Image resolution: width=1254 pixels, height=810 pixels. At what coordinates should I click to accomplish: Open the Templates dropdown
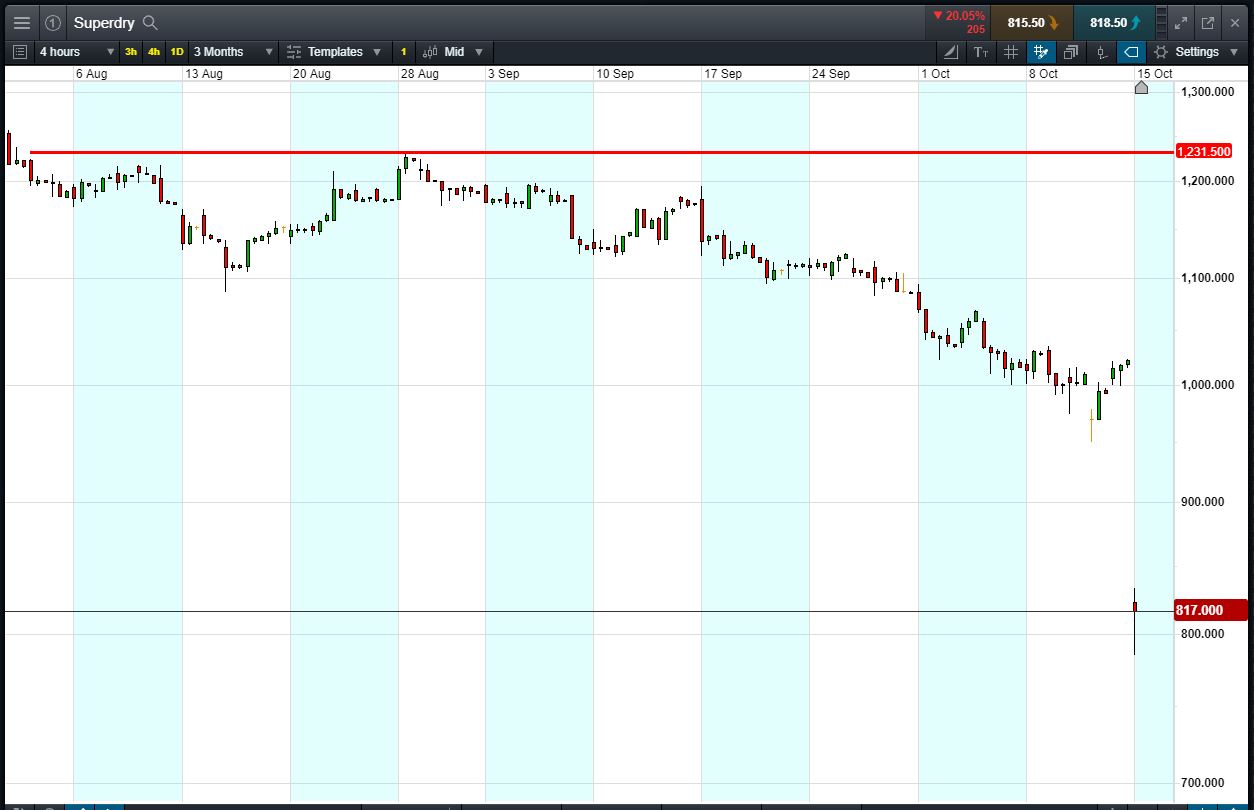click(334, 52)
